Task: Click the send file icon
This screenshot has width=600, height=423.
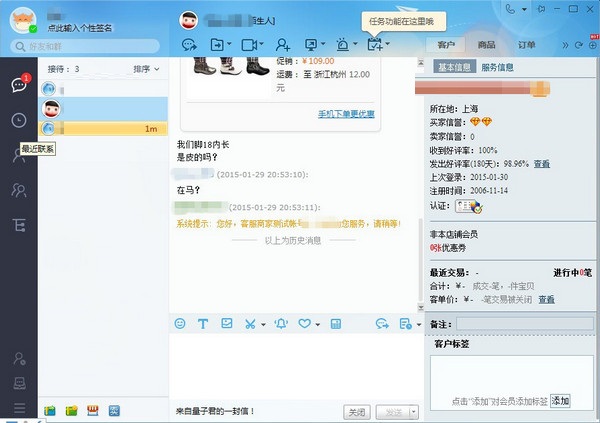Action: 217,45
